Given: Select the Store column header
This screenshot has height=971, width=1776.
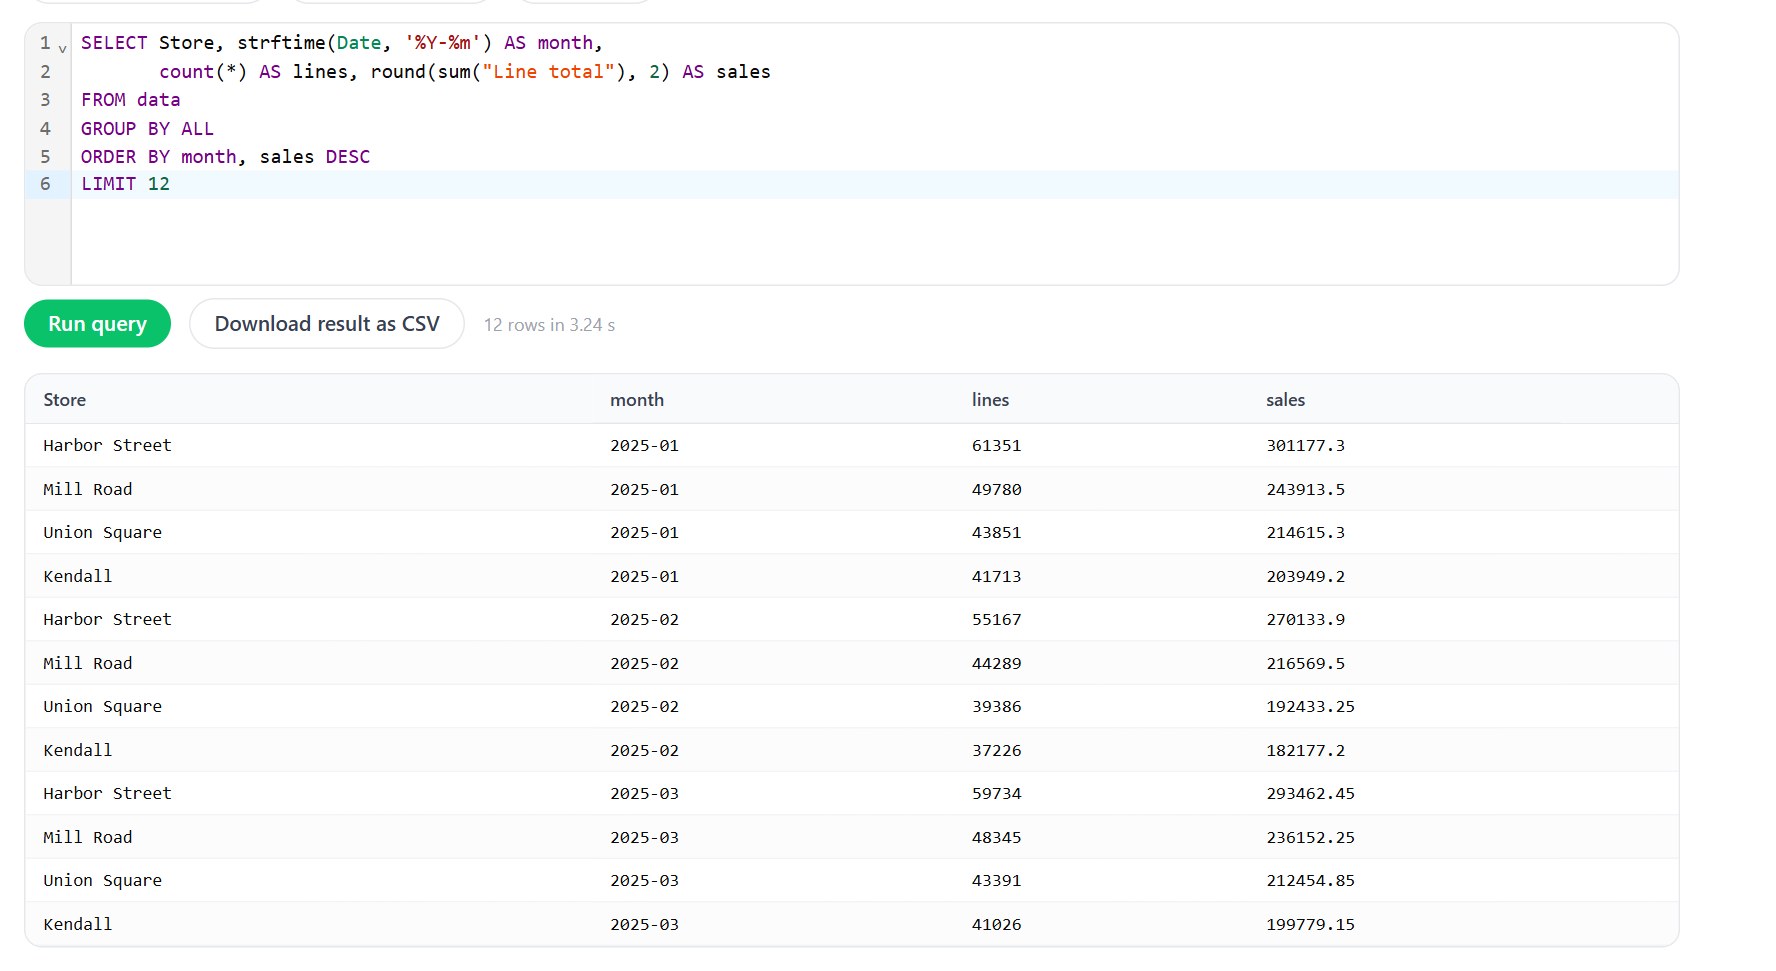Looking at the screenshot, I should click(x=65, y=400).
